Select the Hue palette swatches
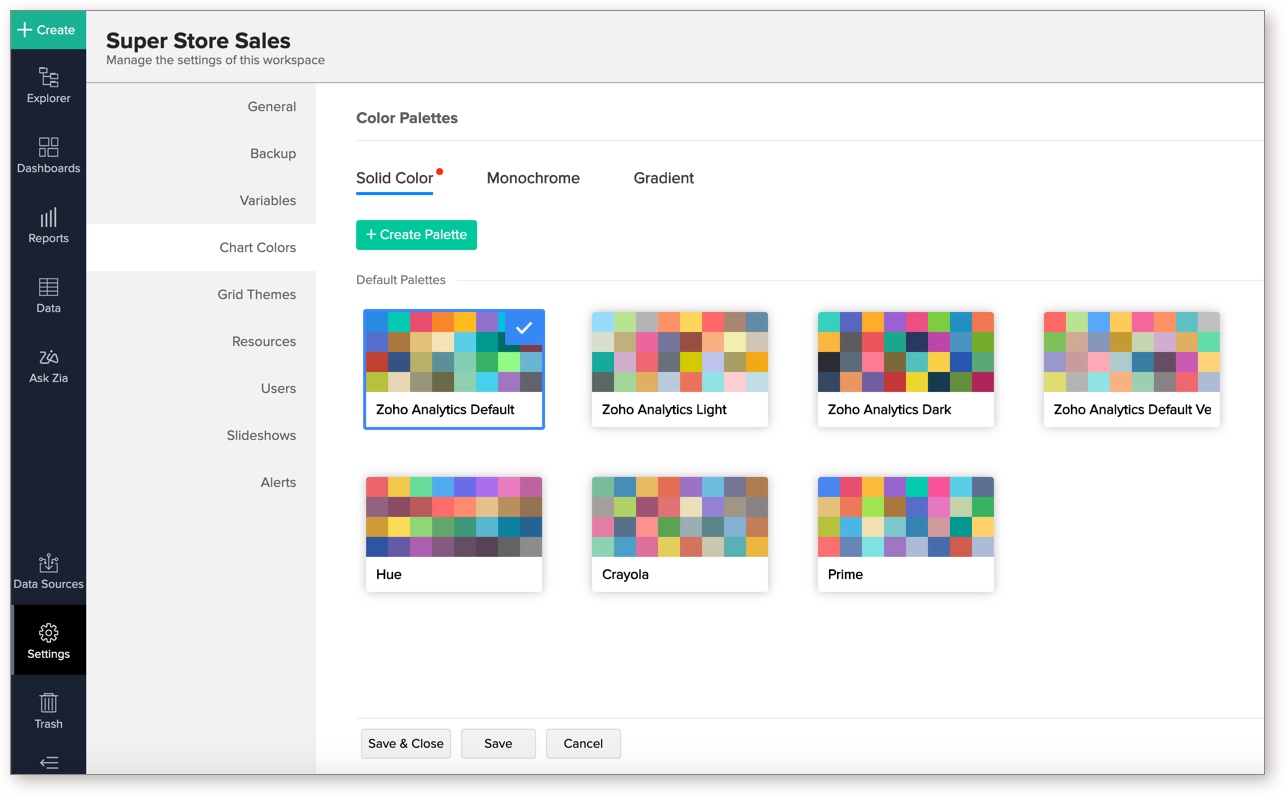1285x795 pixels. (x=454, y=516)
